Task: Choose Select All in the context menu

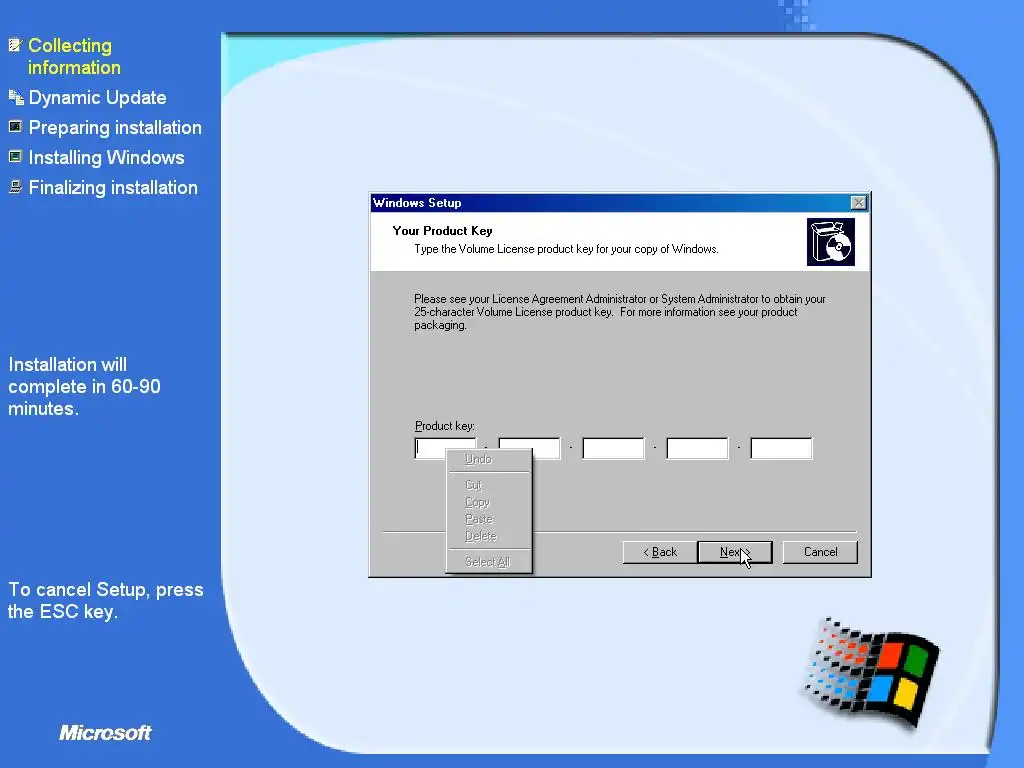Action: click(x=488, y=562)
